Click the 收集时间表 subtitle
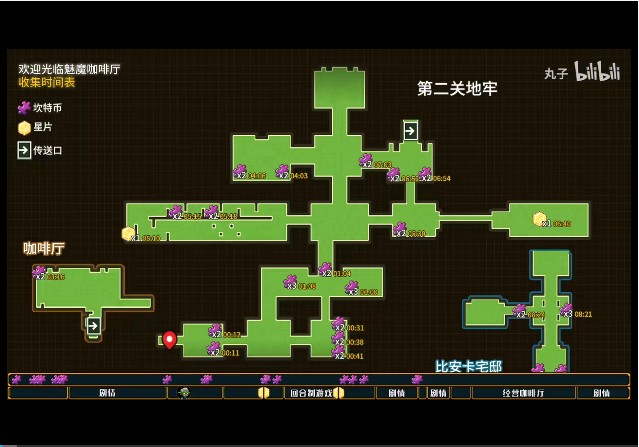 click(x=46, y=82)
